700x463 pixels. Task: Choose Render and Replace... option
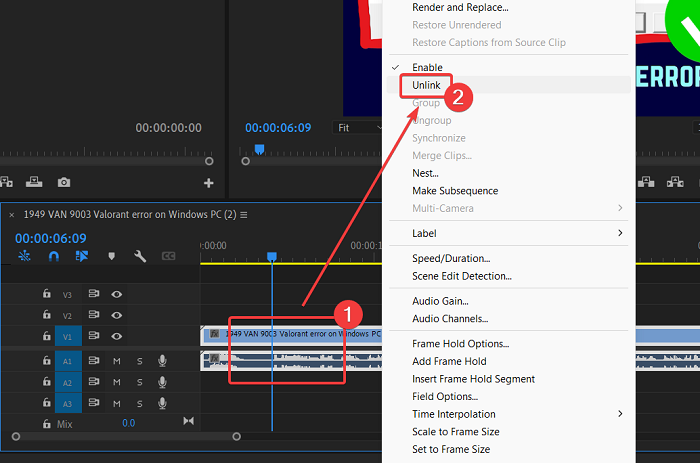pos(508,8)
